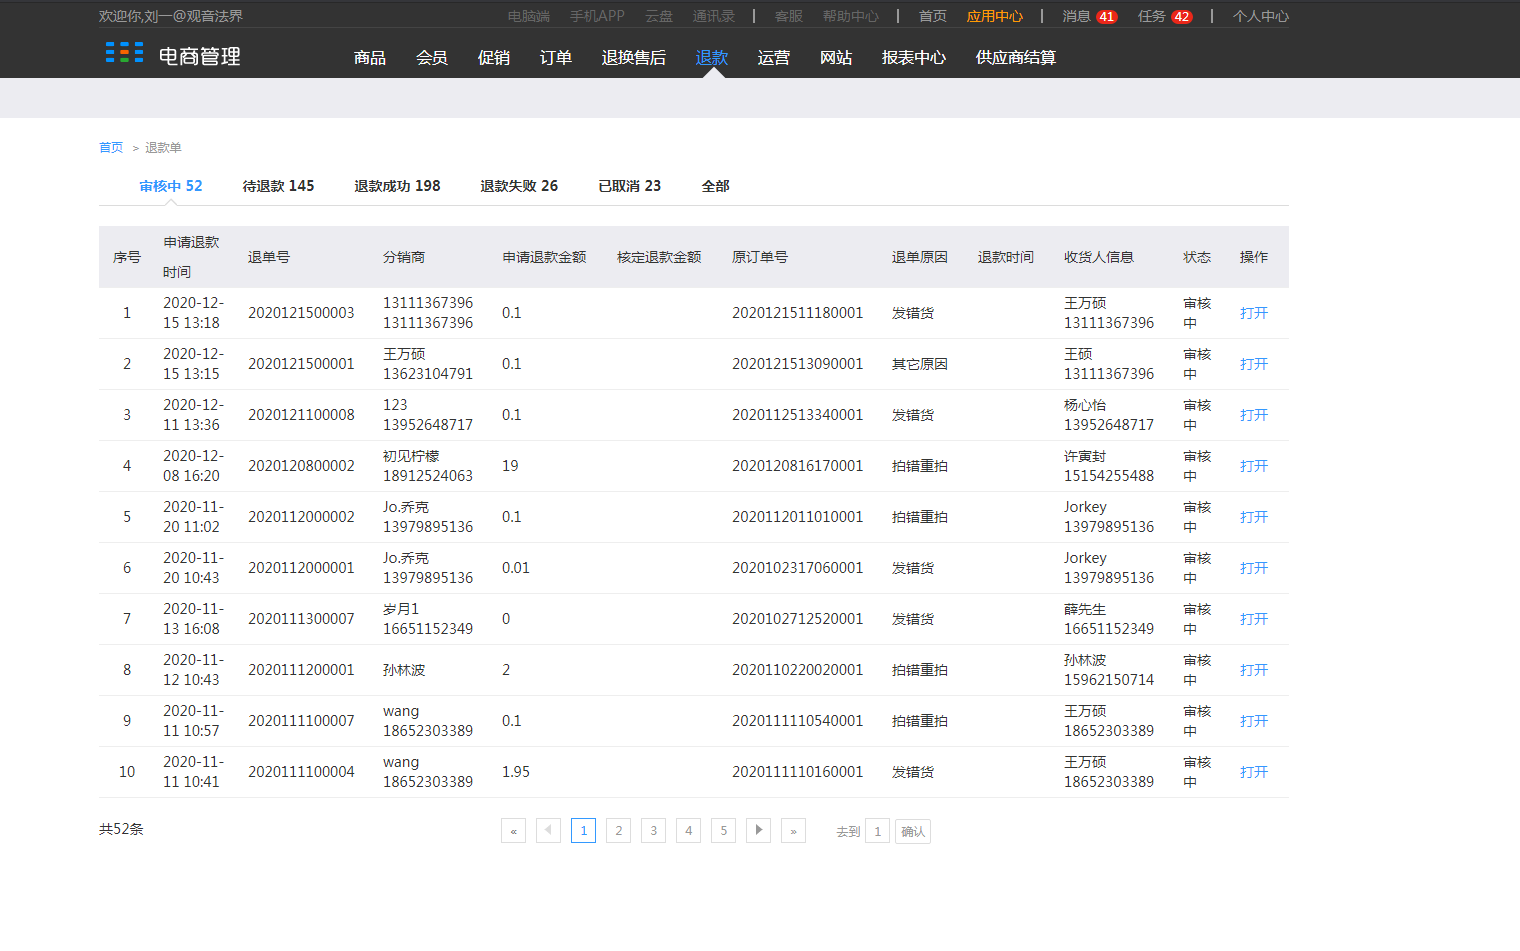Open the 报表中心 menu

tap(914, 58)
